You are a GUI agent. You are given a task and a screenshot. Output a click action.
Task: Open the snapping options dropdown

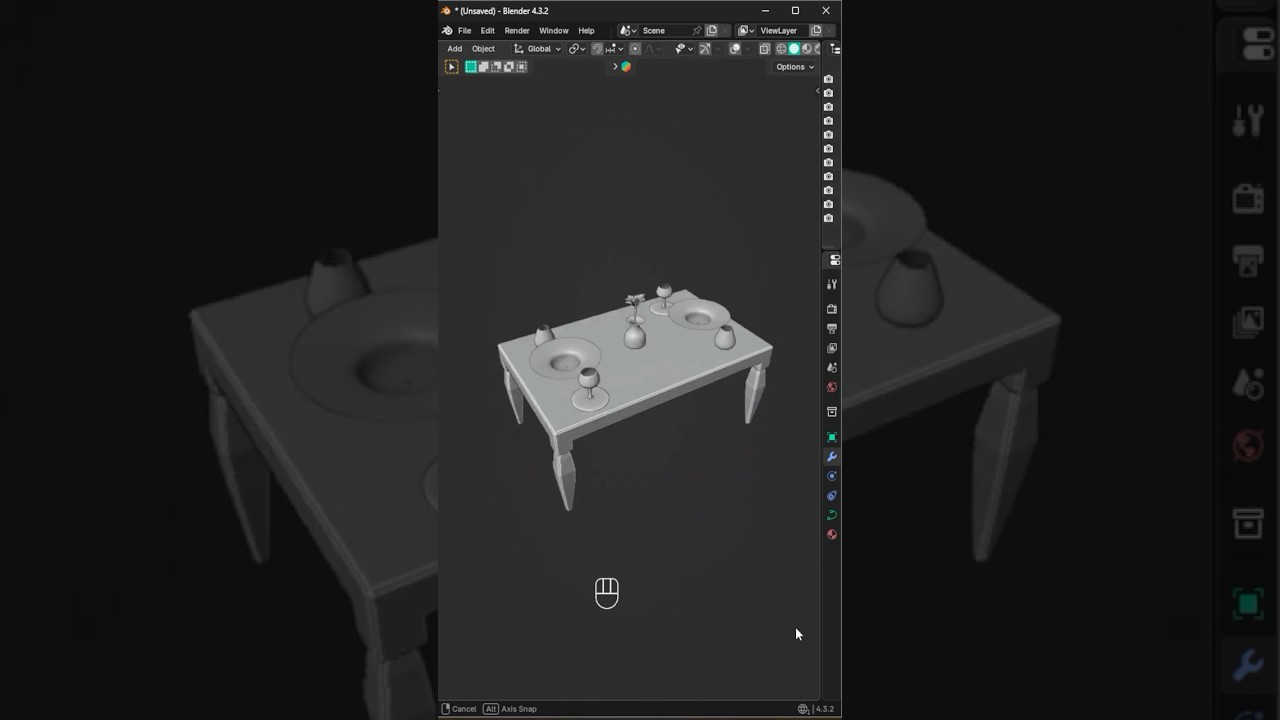(614, 49)
